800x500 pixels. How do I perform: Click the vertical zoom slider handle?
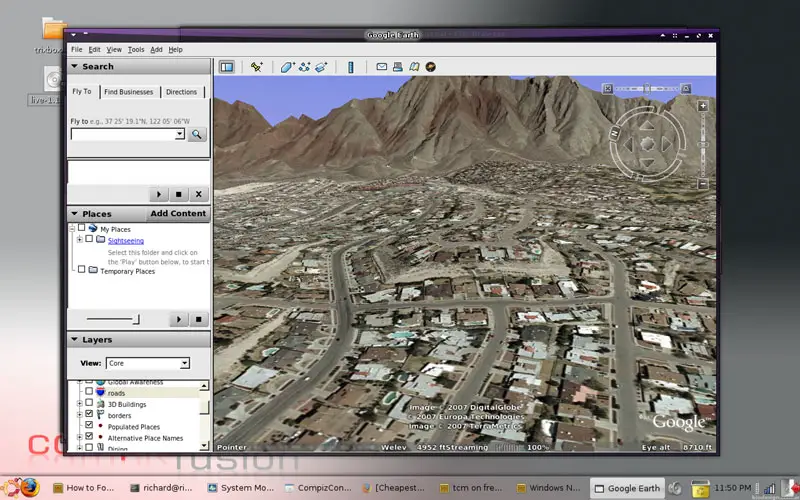(703, 144)
